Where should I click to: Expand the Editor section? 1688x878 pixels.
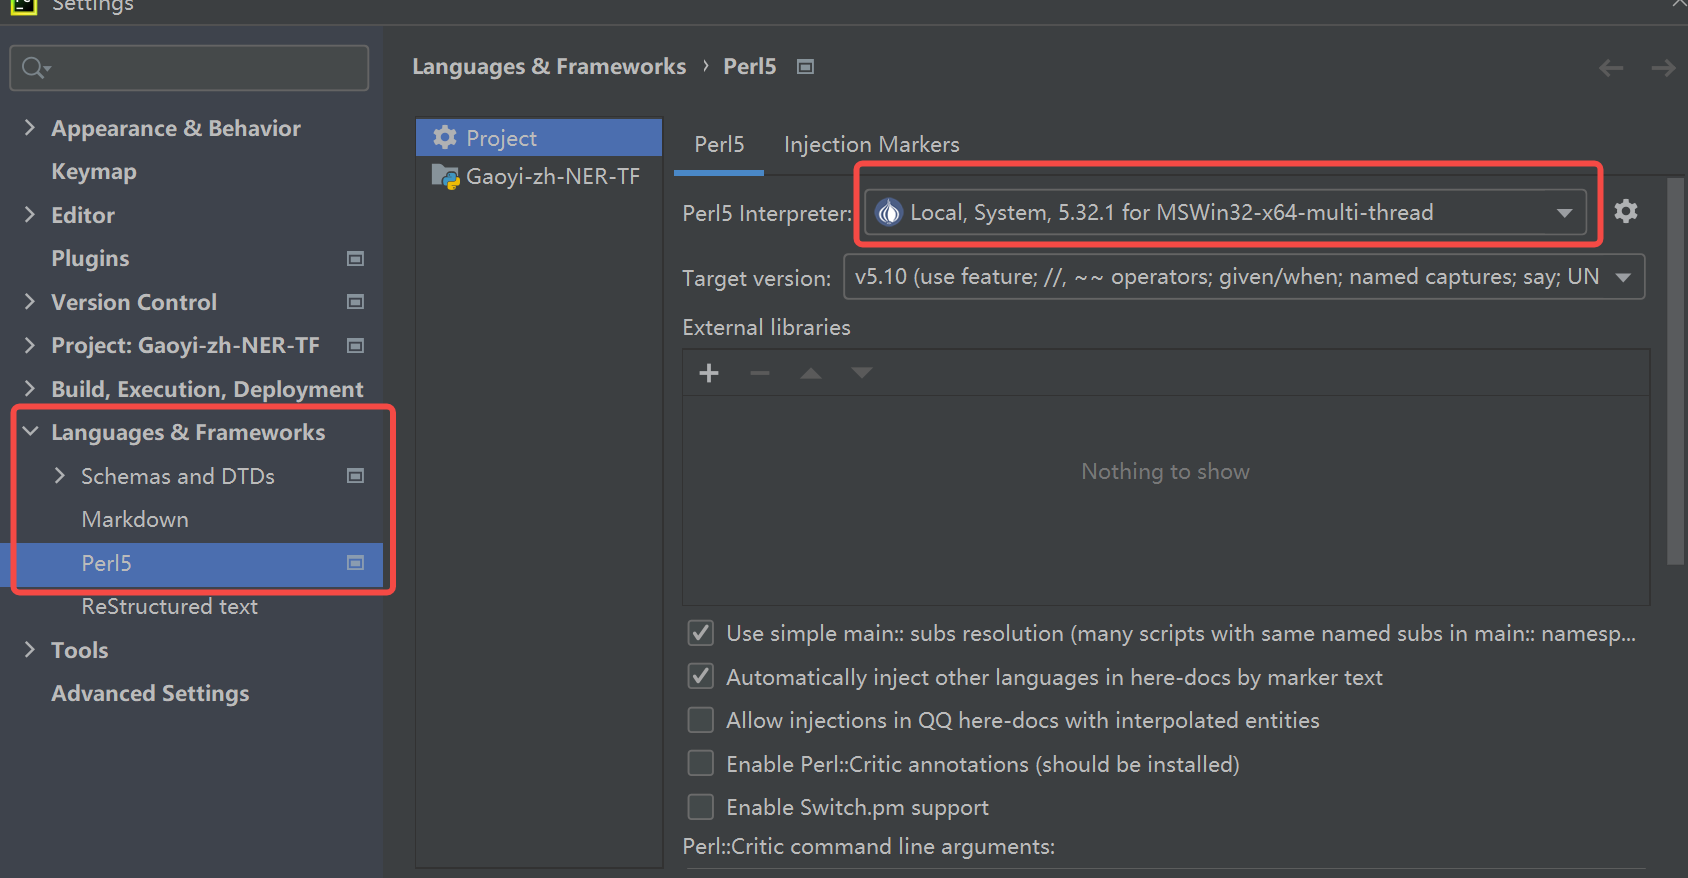[x=30, y=215]
